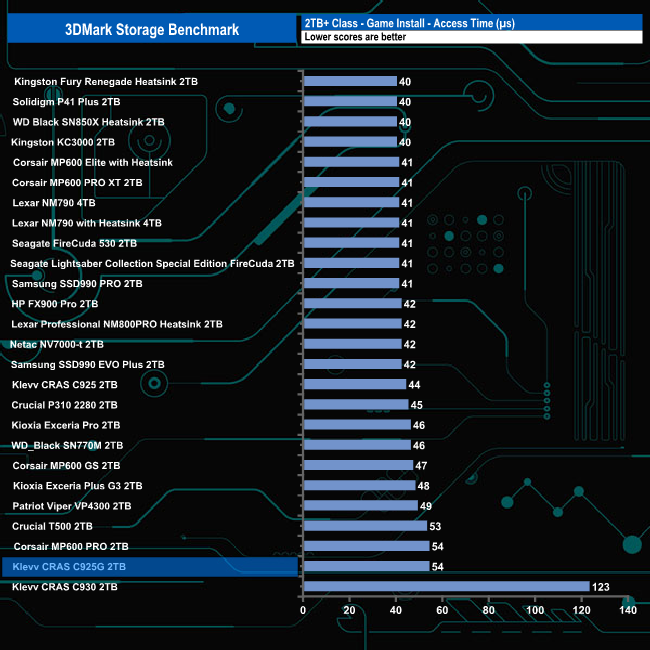Select the 'Samsung SSD990 PRO 2TB' label
650x650 pixels.
[77, 284]
